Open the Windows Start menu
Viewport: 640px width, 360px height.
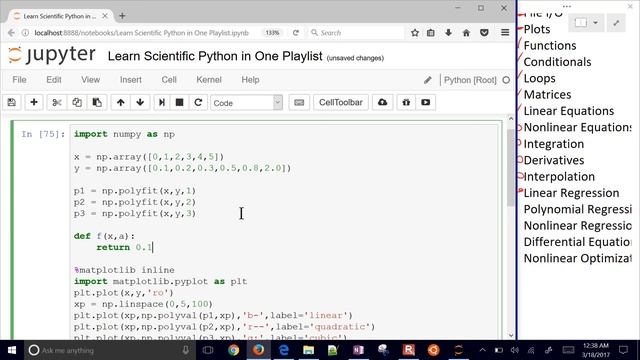[x=12, y=350]
